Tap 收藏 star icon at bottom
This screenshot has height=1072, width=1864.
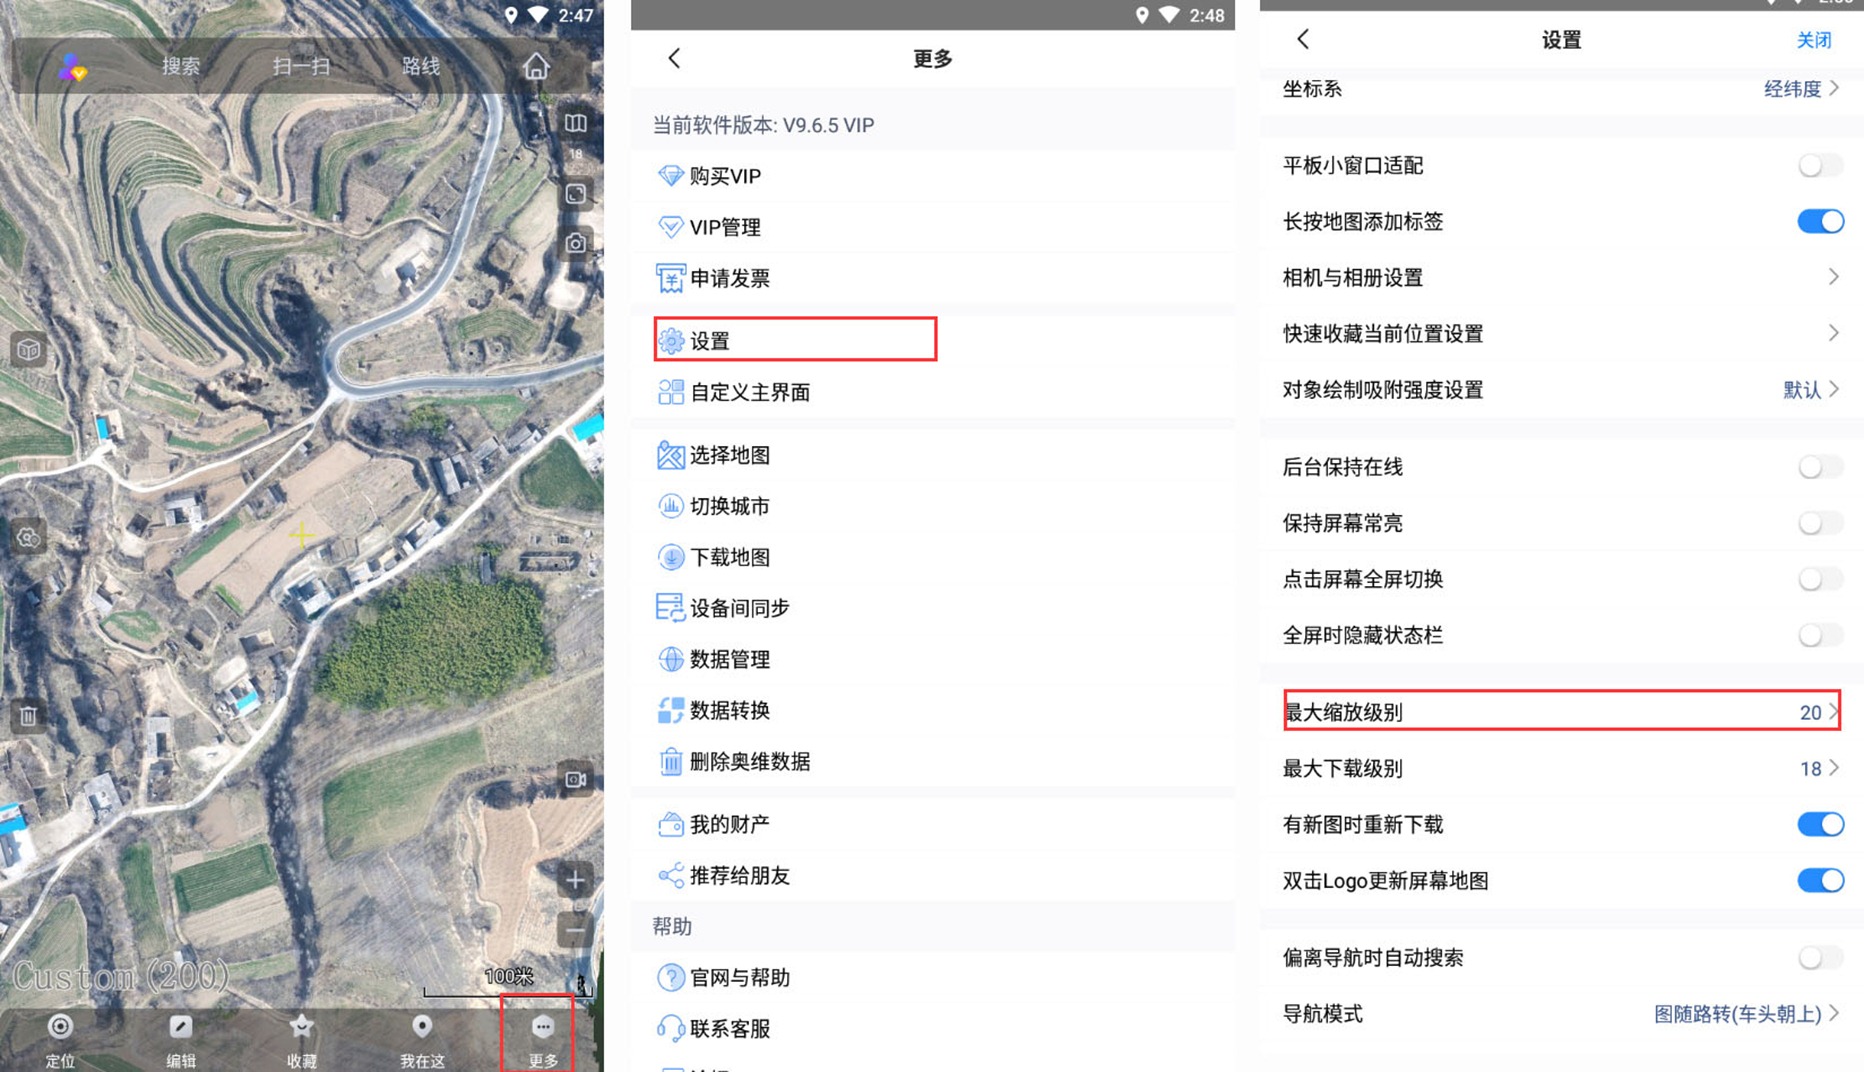301,1040
